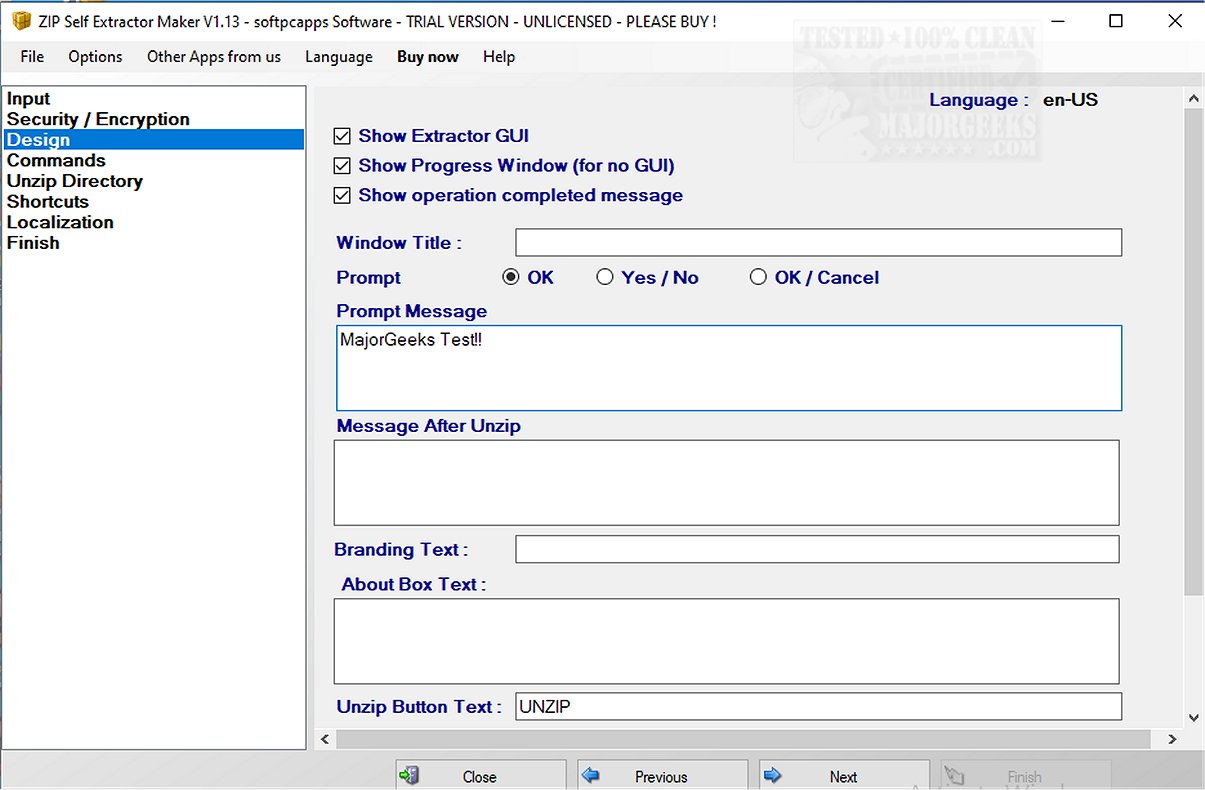Click into the Window Title field
The height and width of the screenshot is (790, 1205).
click(x=818, y=243)
